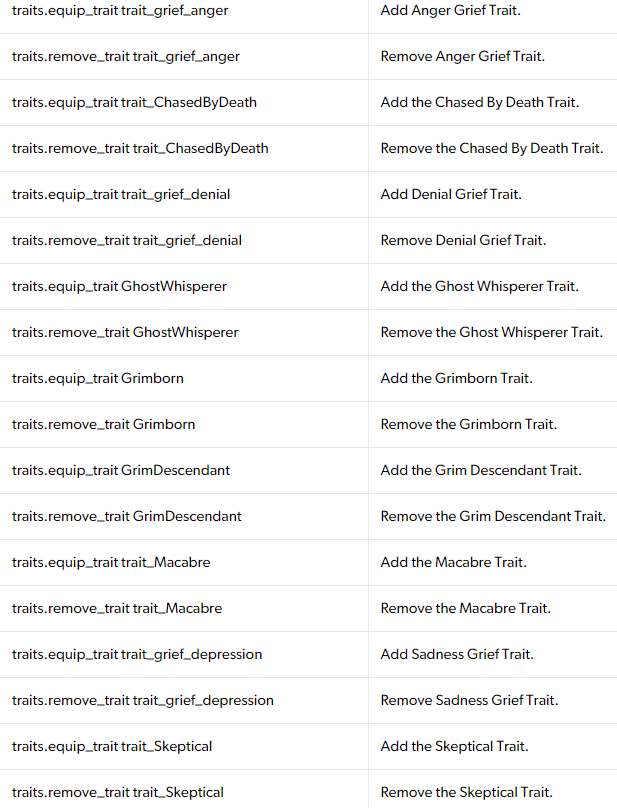Click the 'traits.equip_trait trait_Skeptical' cheat code
617x808 pixels.
coord(112,747)
